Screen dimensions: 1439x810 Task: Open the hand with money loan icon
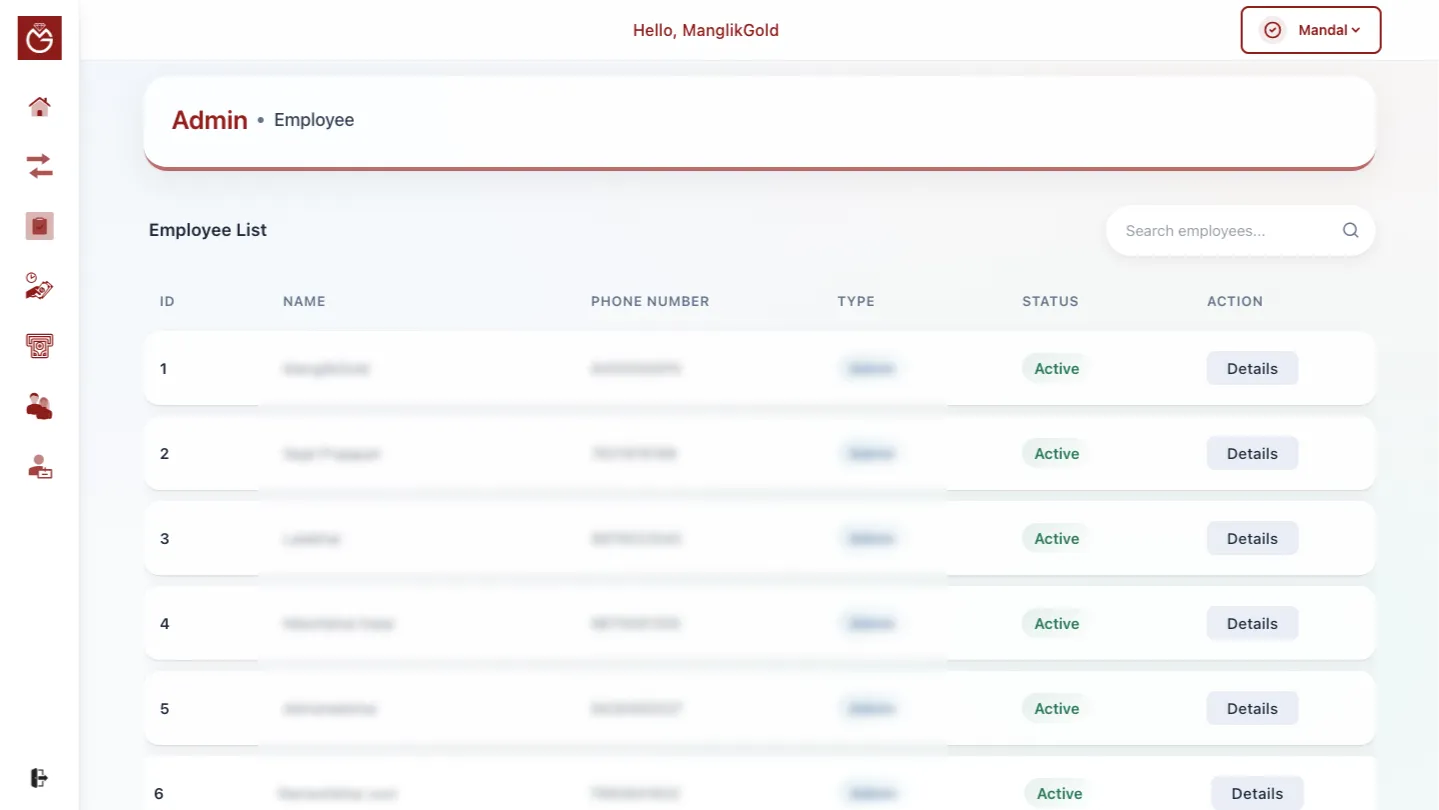coord(40,286)
